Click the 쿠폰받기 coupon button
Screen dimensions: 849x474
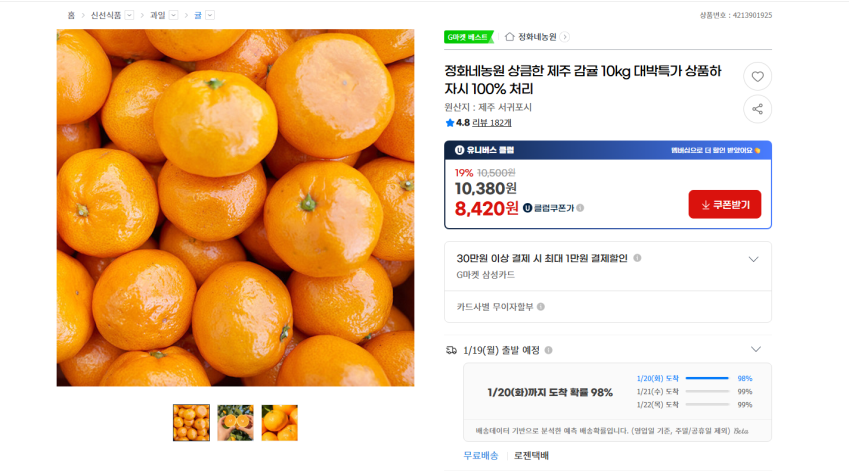(x=725, y=204)
